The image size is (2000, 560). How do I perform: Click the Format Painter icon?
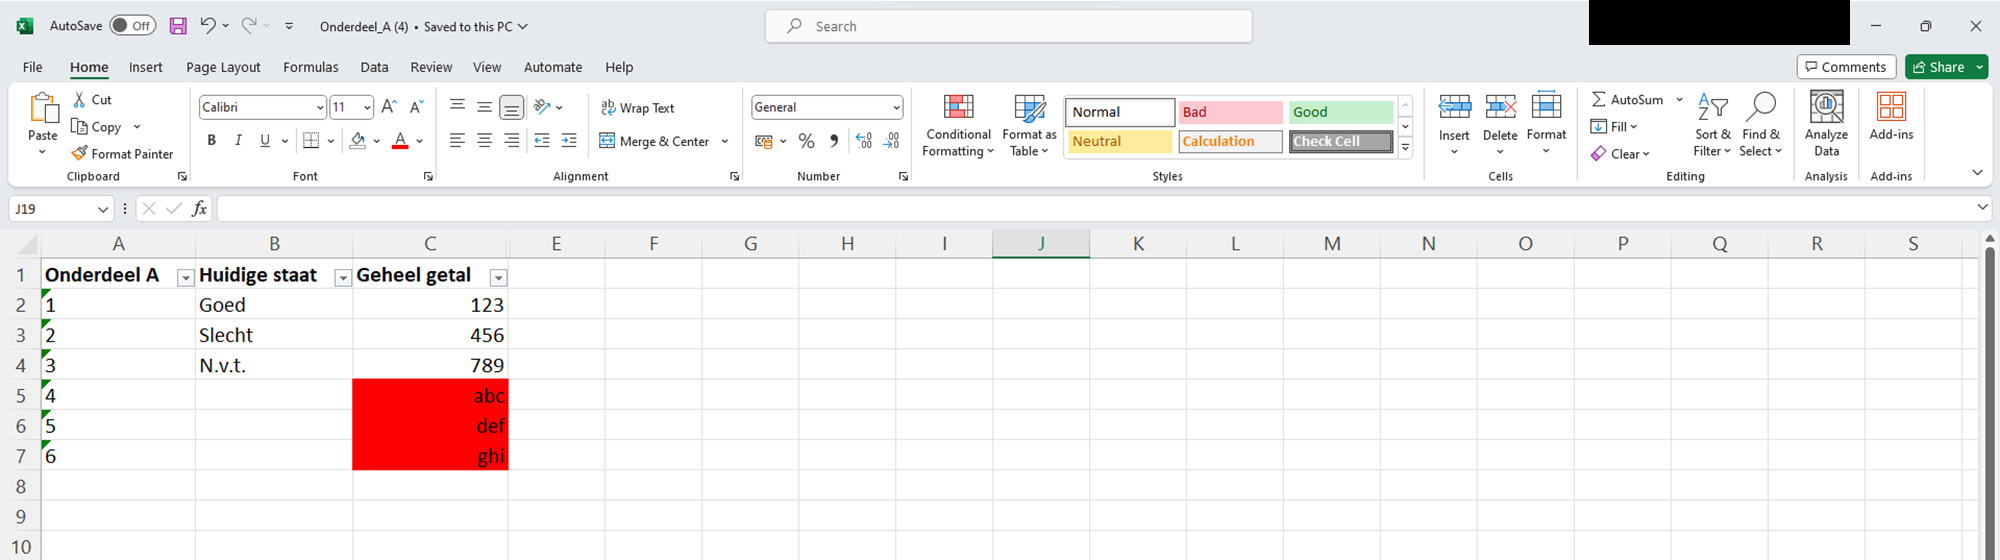coord(80,154)
